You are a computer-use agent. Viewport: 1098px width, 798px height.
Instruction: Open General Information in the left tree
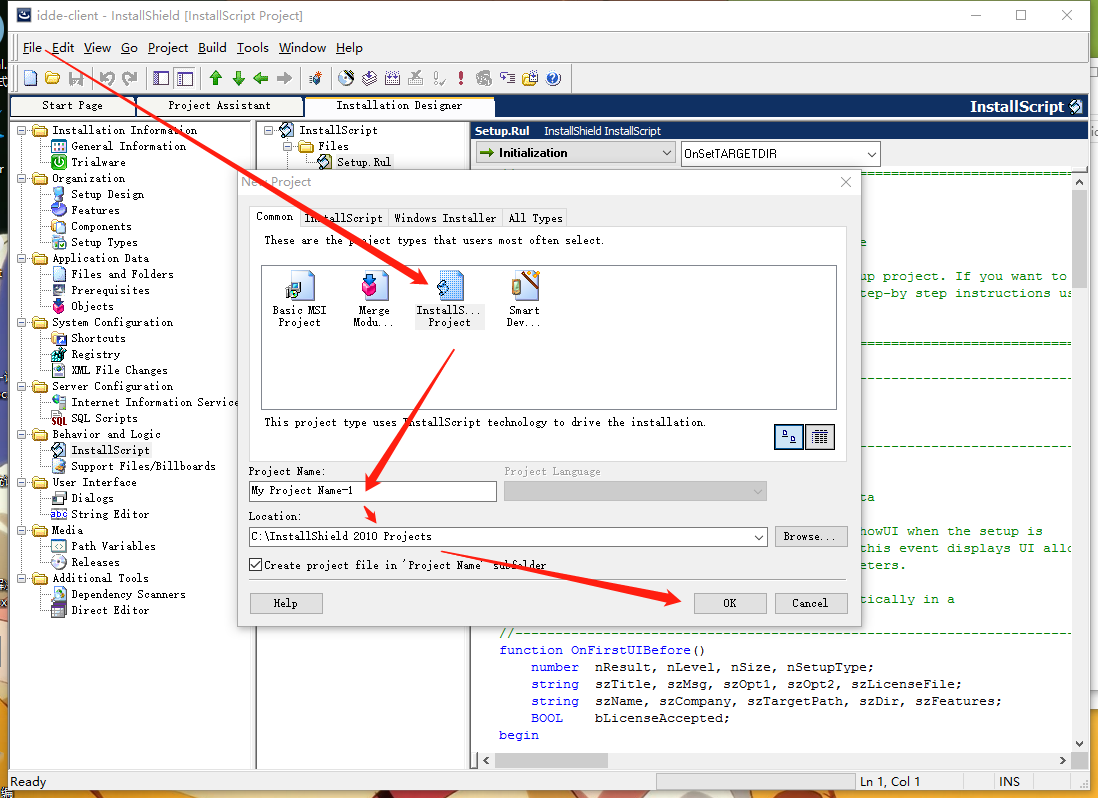point(129,146)
